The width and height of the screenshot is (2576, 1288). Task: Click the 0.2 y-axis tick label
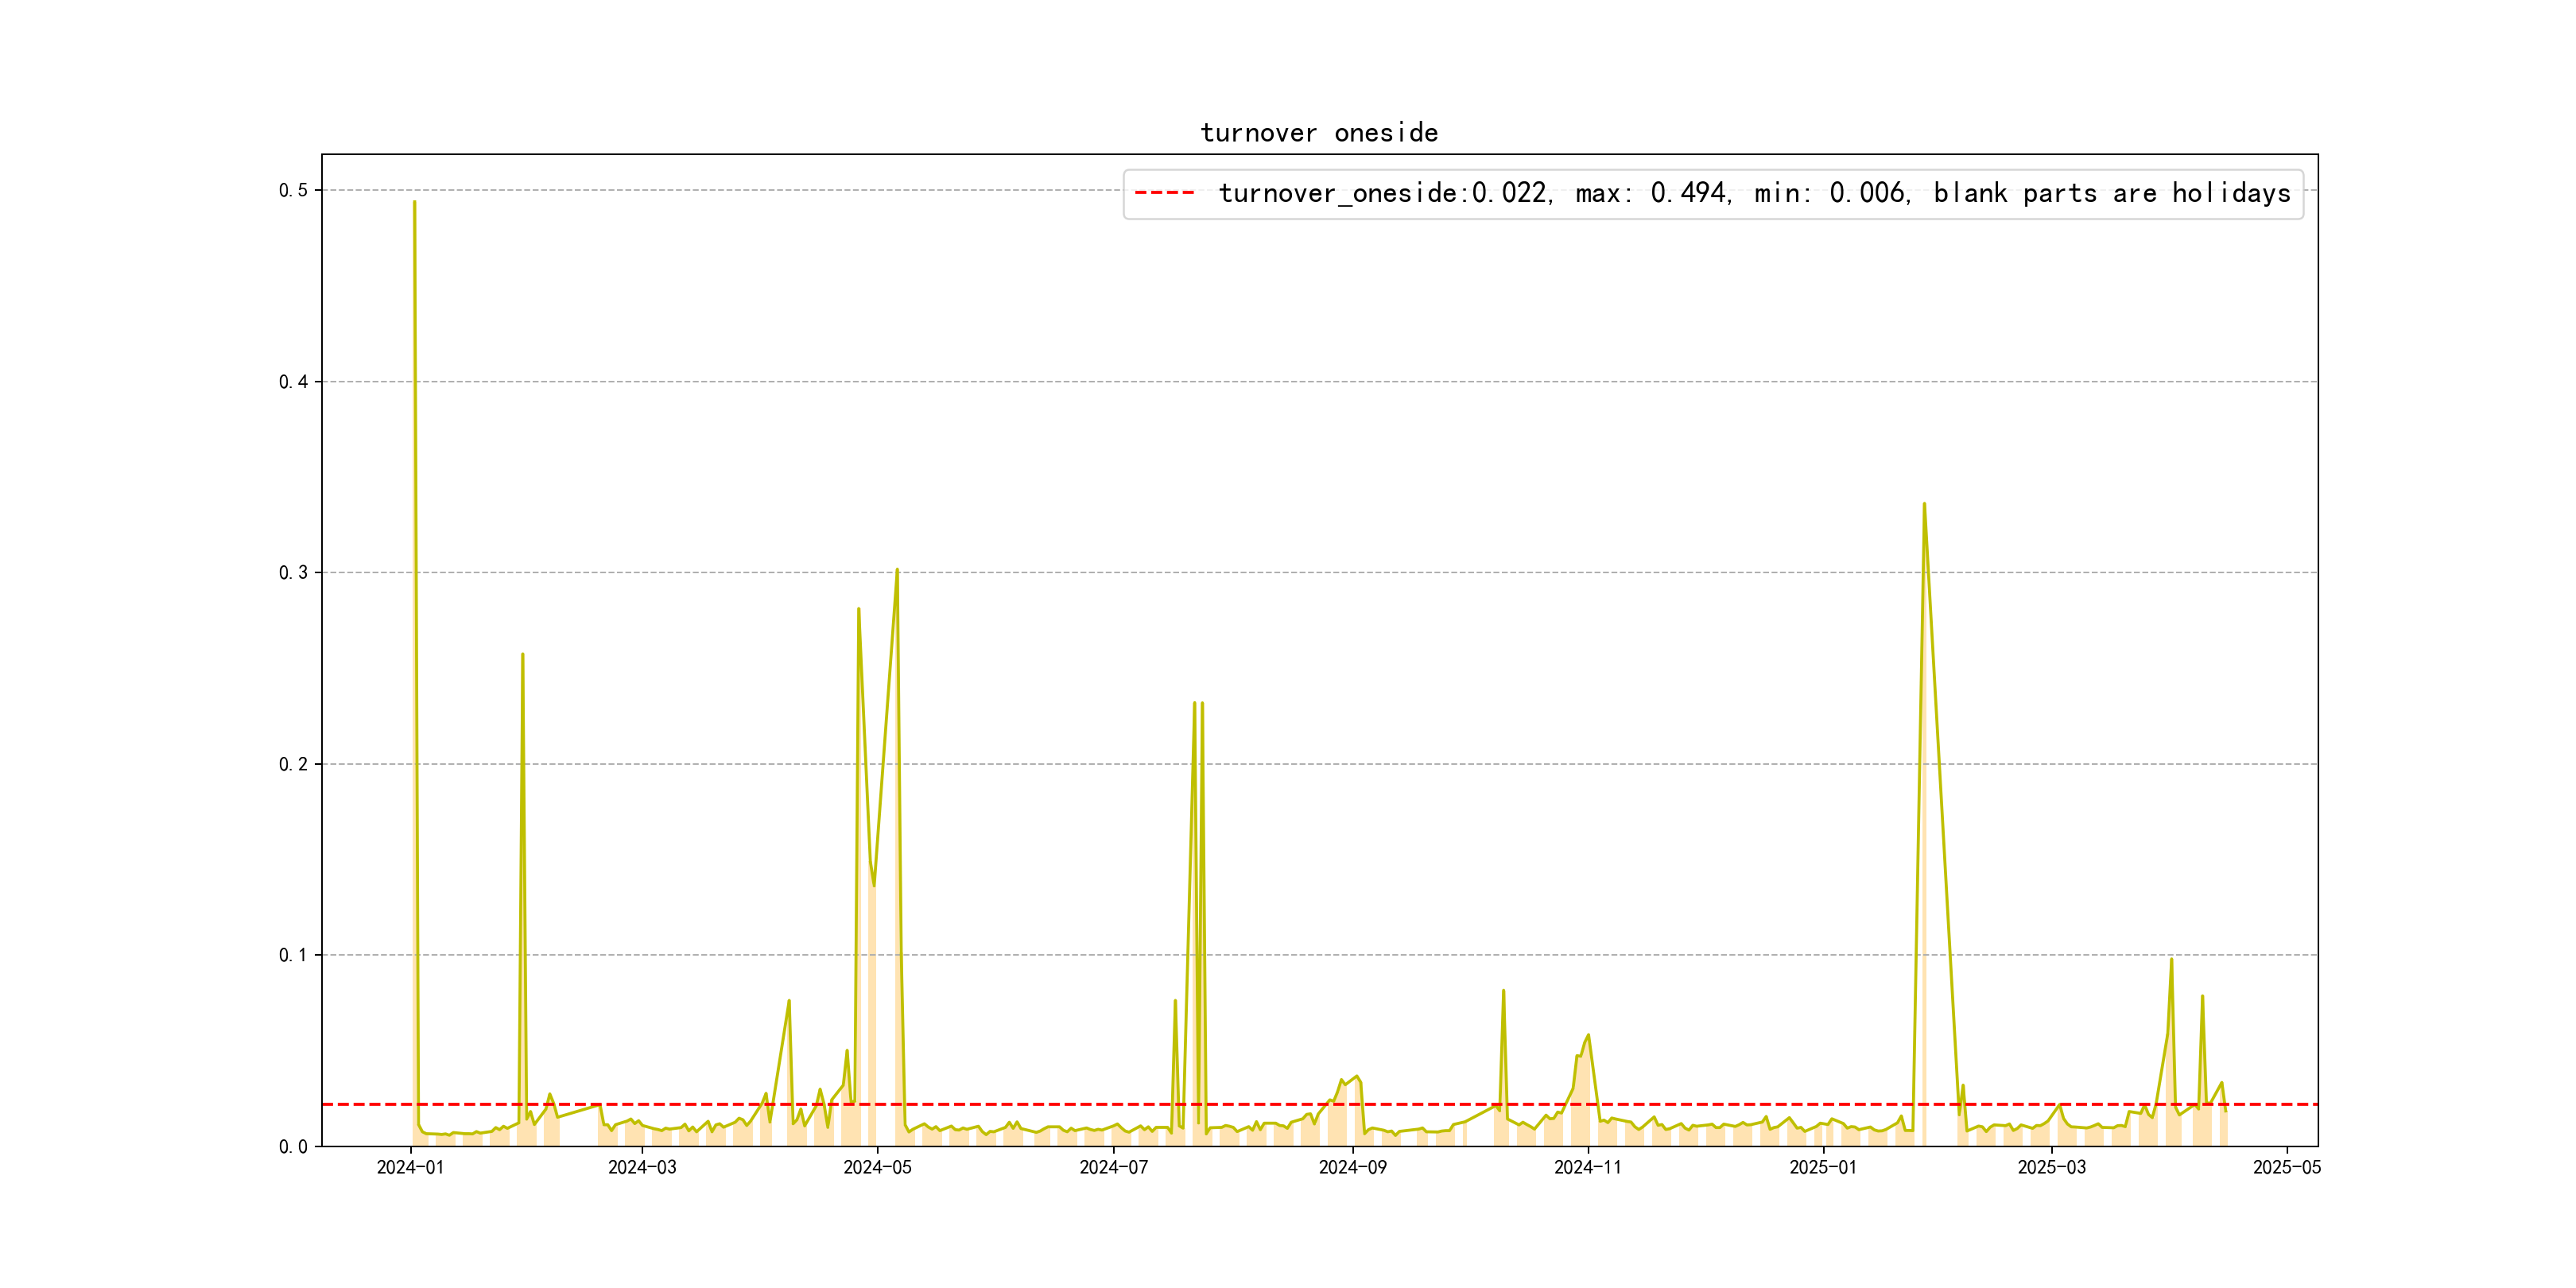pos(293,764)
